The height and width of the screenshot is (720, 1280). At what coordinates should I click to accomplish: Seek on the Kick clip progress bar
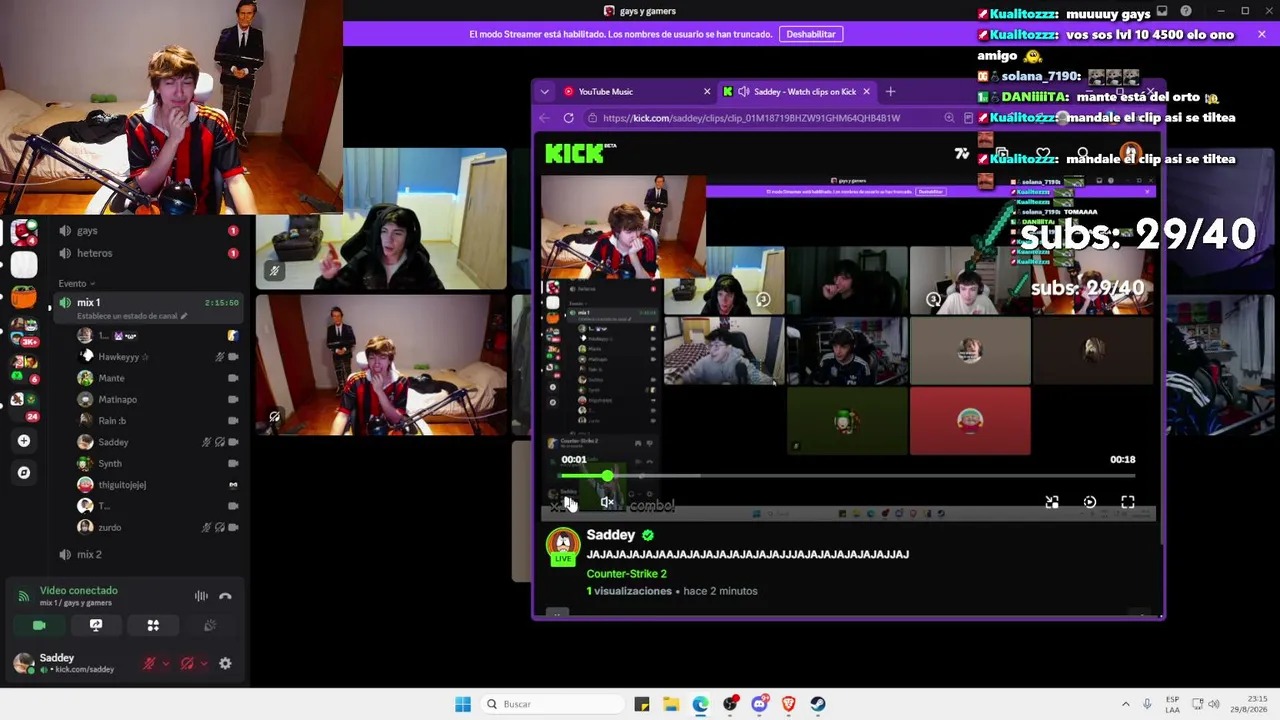[847, 476]
